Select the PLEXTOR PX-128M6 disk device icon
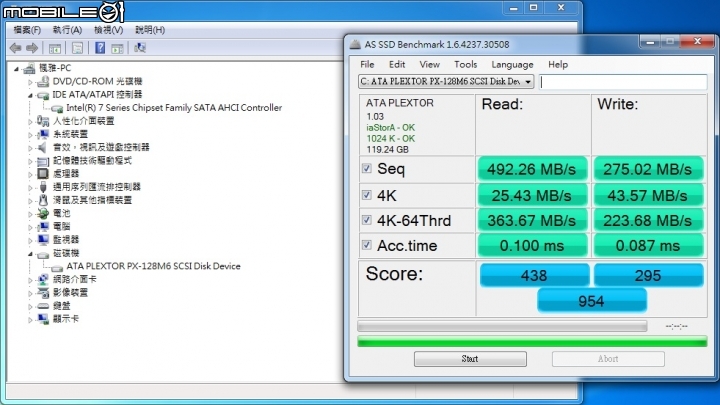 pos(57,267)
